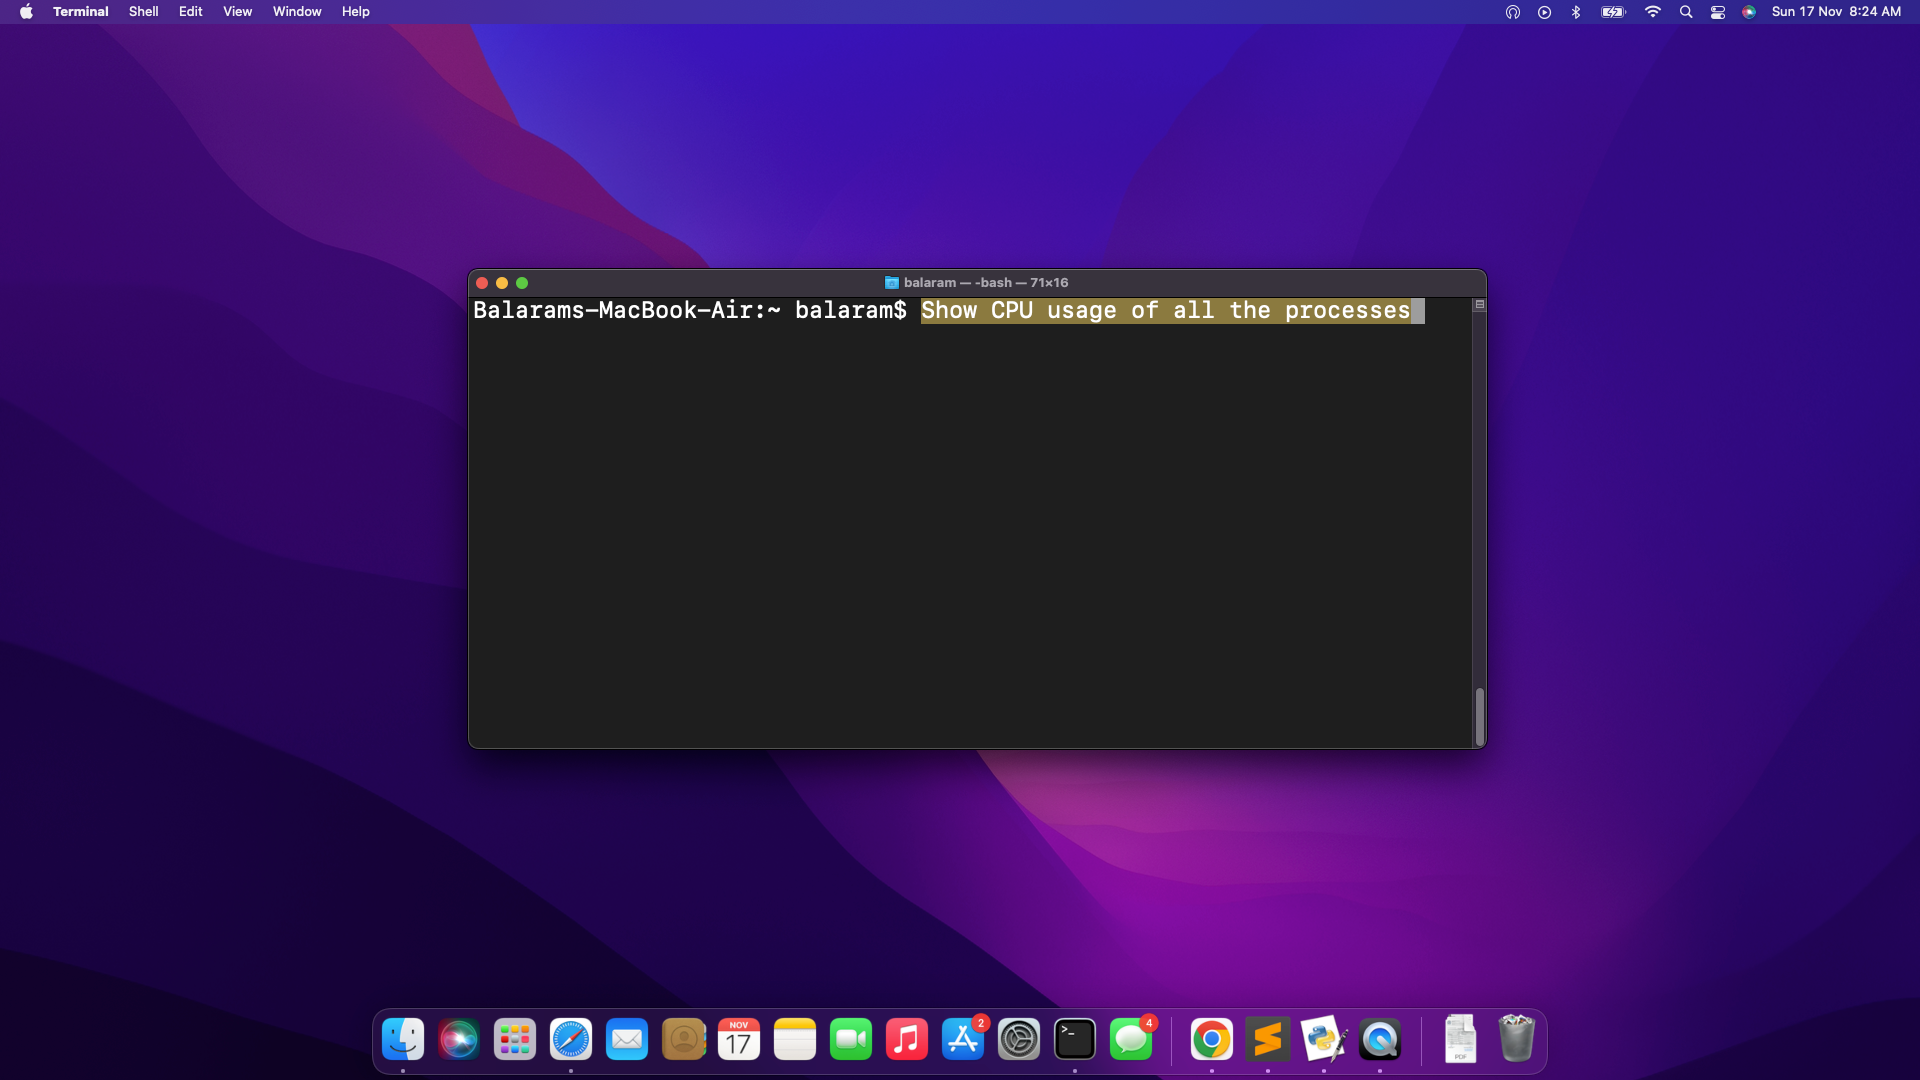Open Google Chrome from the Dock
The width and height of the screenshot is (1920, 1080).
[x=1211, y=1040]
